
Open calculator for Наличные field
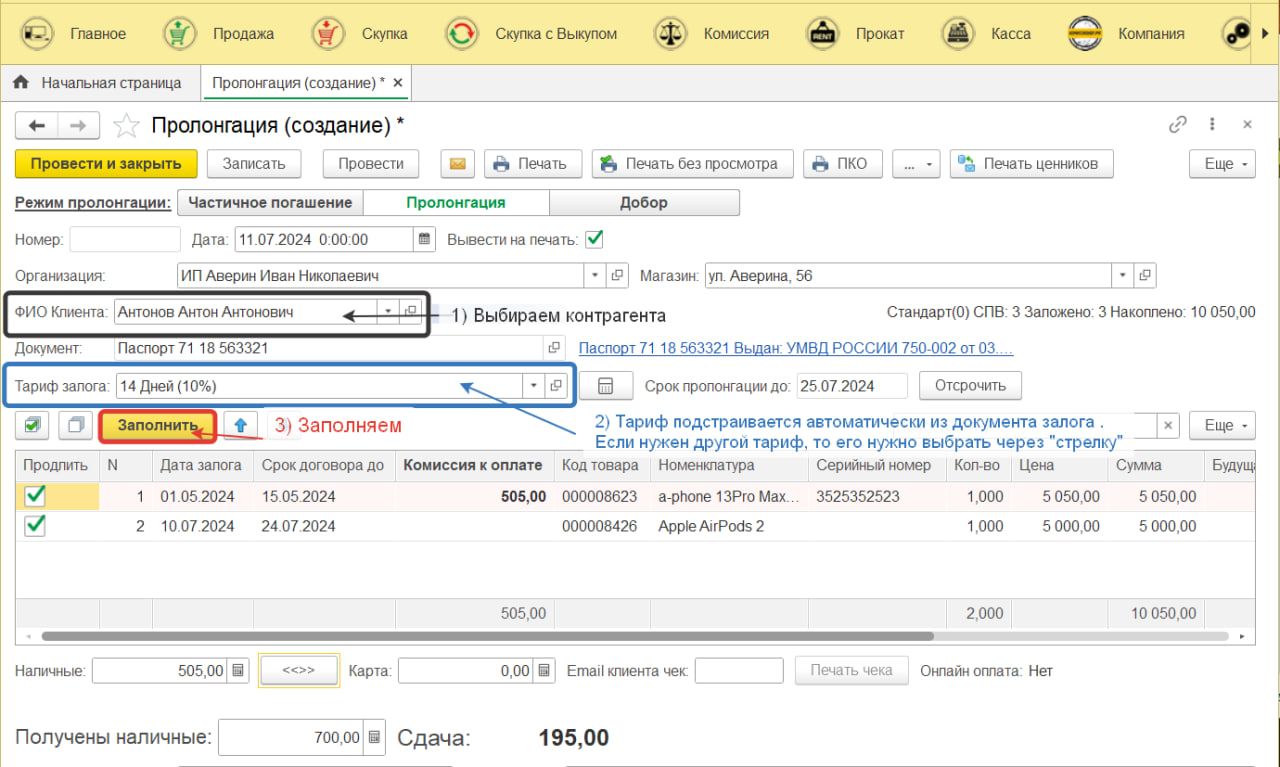coord(238,671)
